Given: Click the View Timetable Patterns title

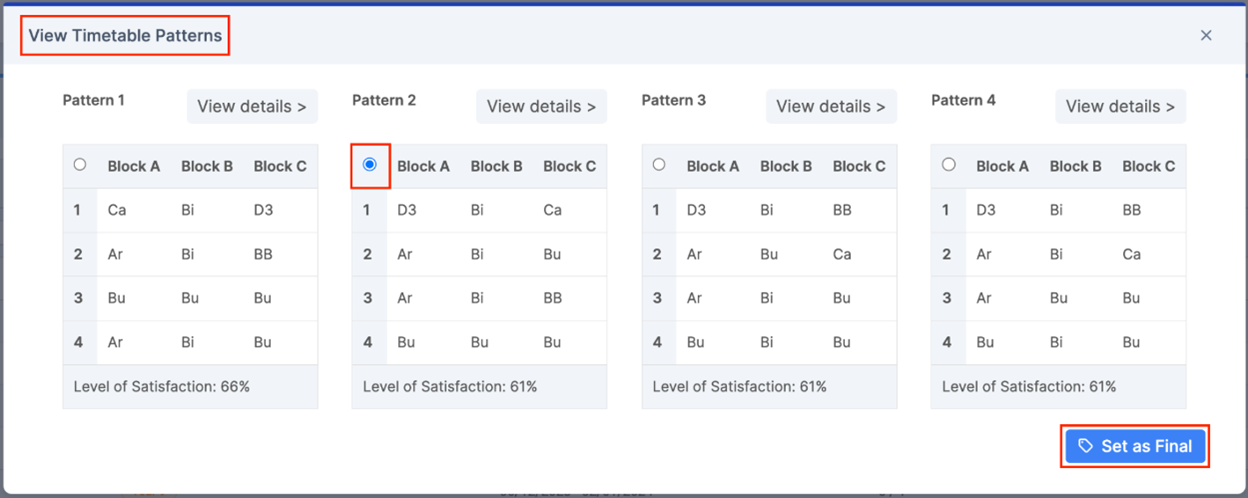Looking at the screenshot, I should coord(126,36).
